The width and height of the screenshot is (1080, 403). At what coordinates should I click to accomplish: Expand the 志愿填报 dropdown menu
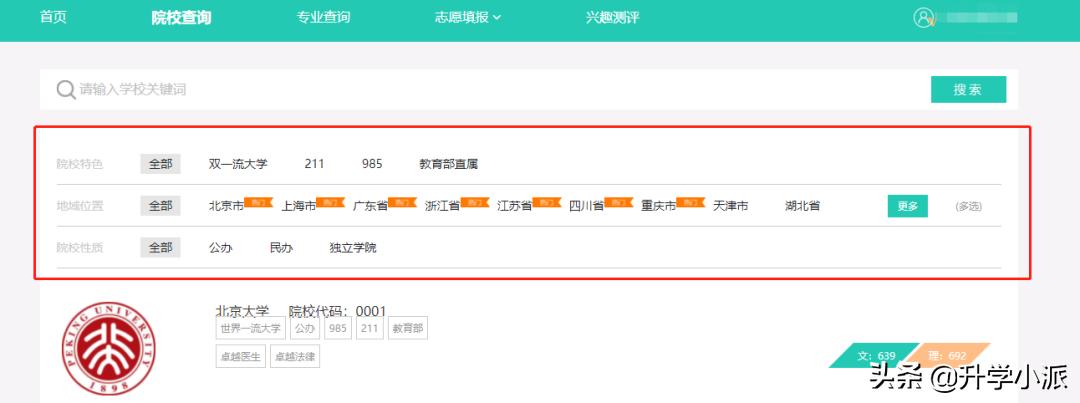[x=468, y=17]
